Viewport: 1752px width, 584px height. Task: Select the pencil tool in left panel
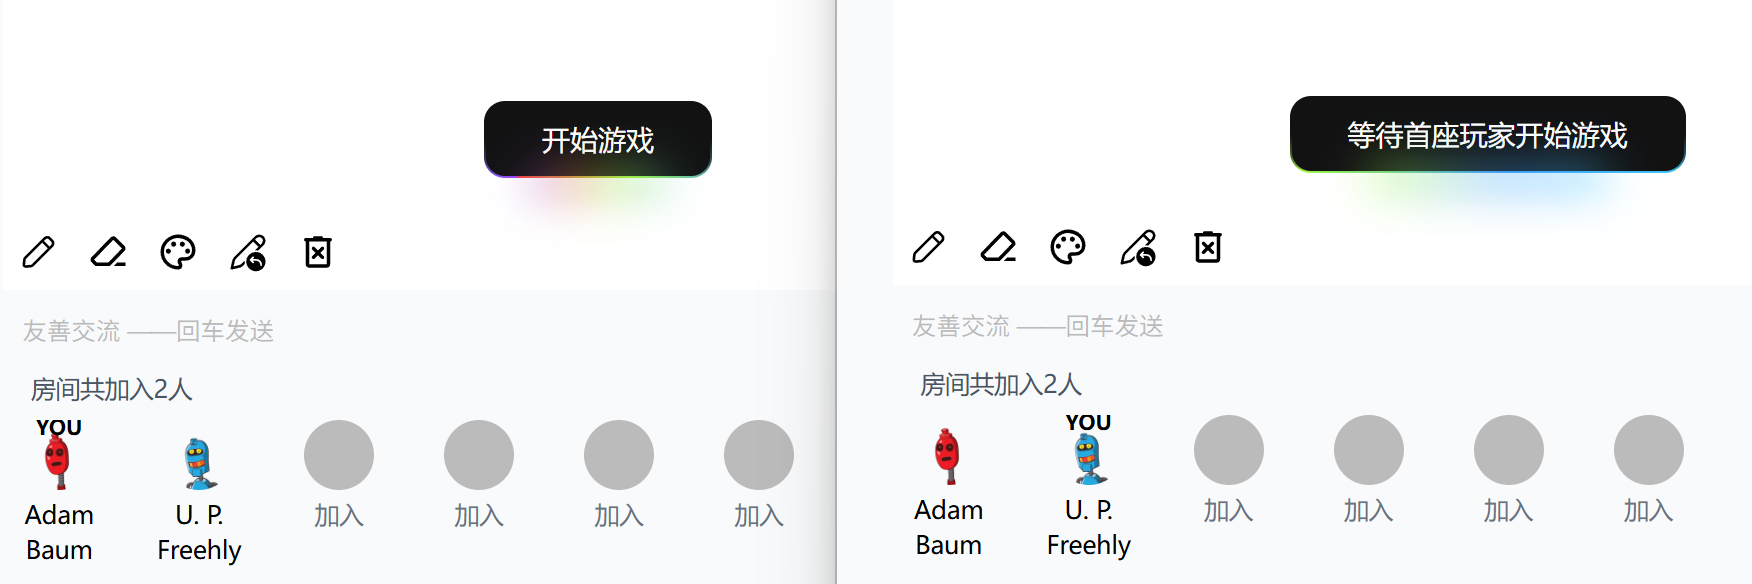click(x=38, y=252)
